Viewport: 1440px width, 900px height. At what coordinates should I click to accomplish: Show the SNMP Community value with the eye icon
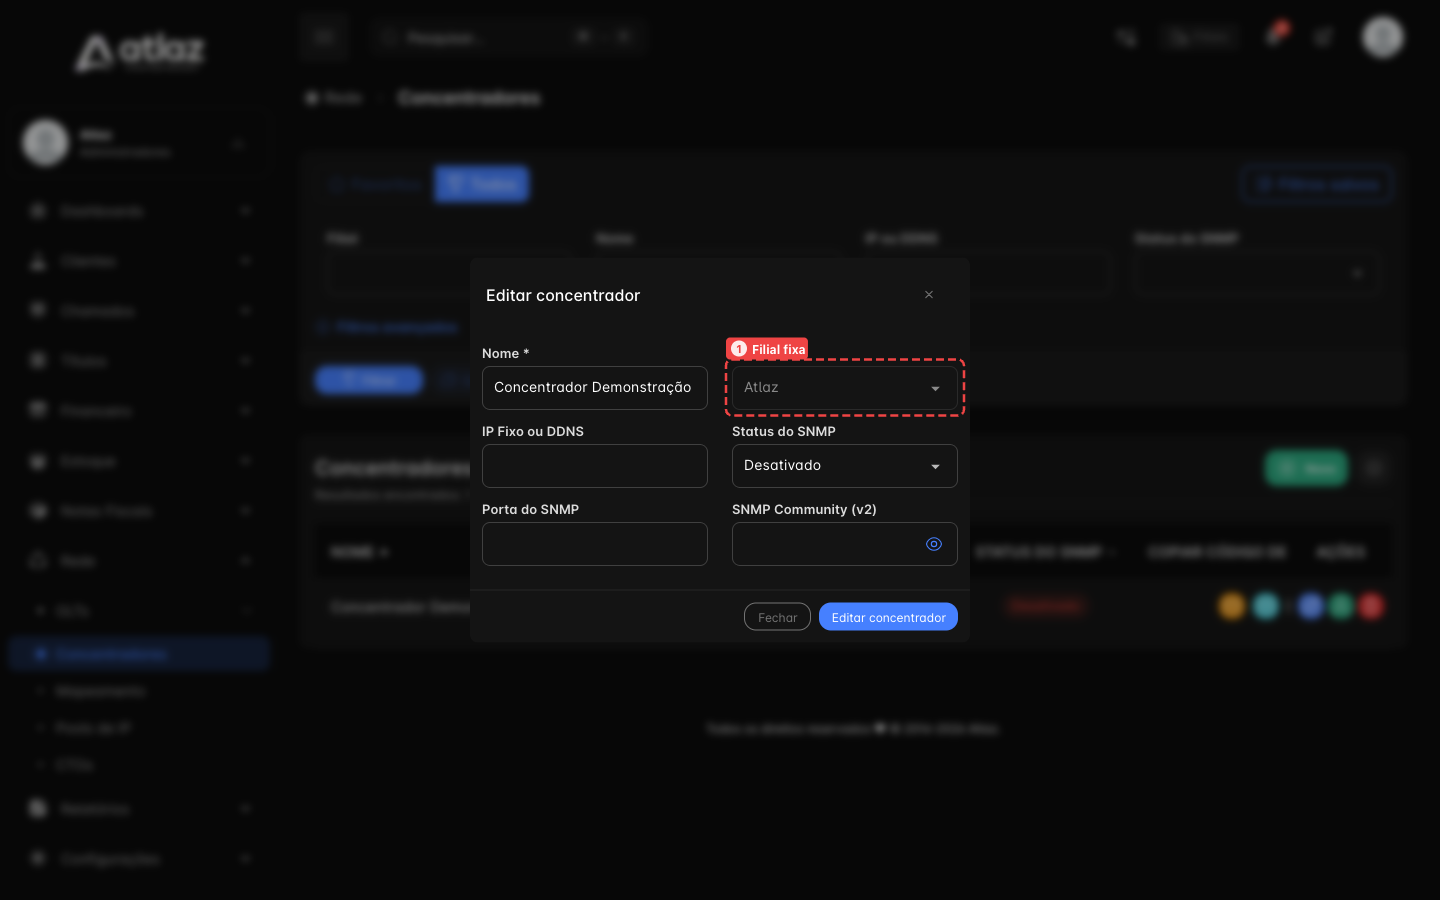pos(934,544)
